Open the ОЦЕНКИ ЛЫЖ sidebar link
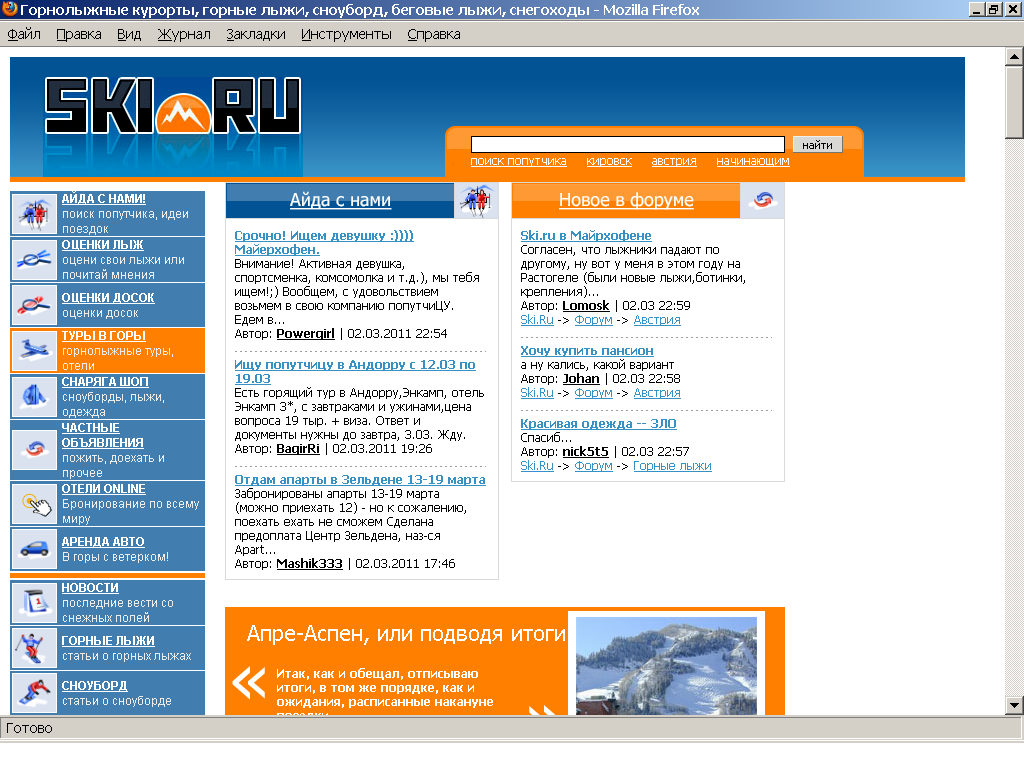The height and width of the screenshot is (768, 1024). 103,245
